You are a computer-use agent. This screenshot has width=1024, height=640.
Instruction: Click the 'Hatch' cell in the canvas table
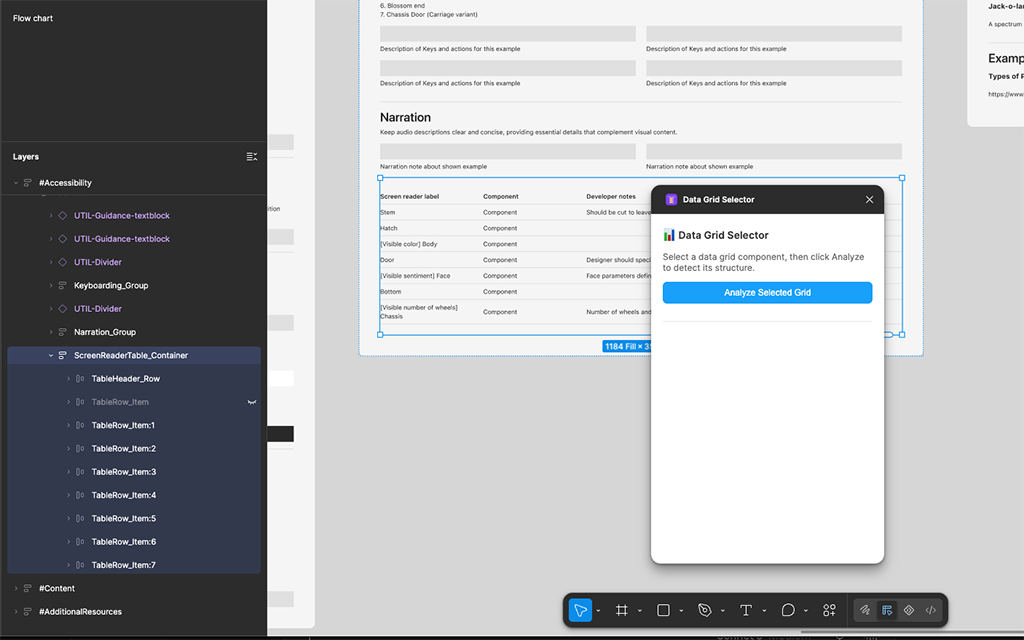pos(389,228)
